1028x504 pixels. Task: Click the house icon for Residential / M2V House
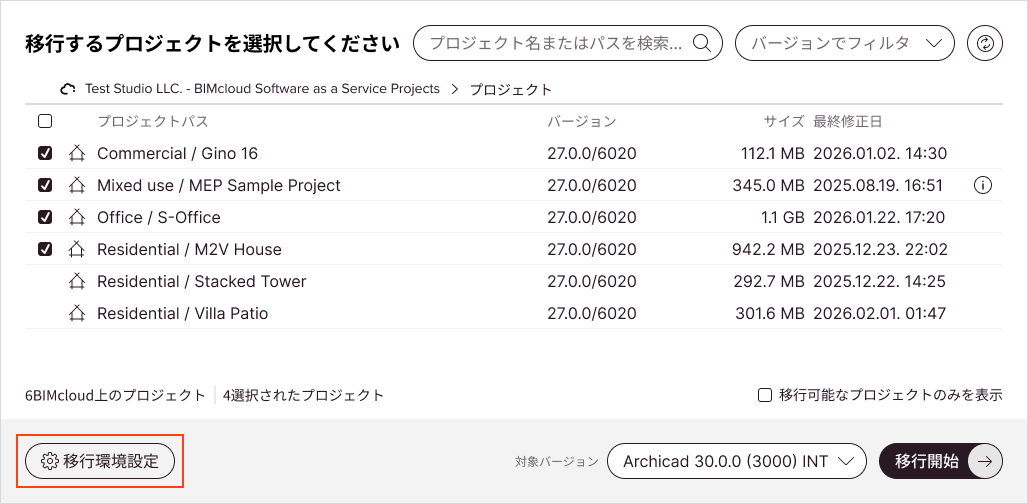point(77,249)
